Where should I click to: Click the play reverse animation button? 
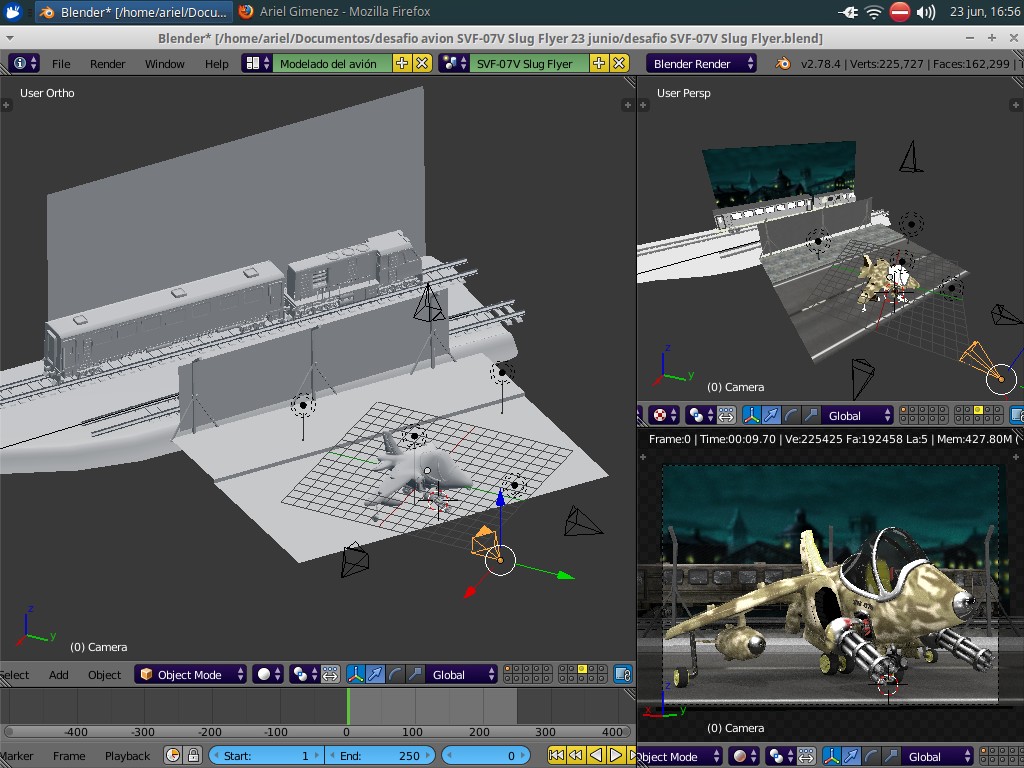point(596,756)
